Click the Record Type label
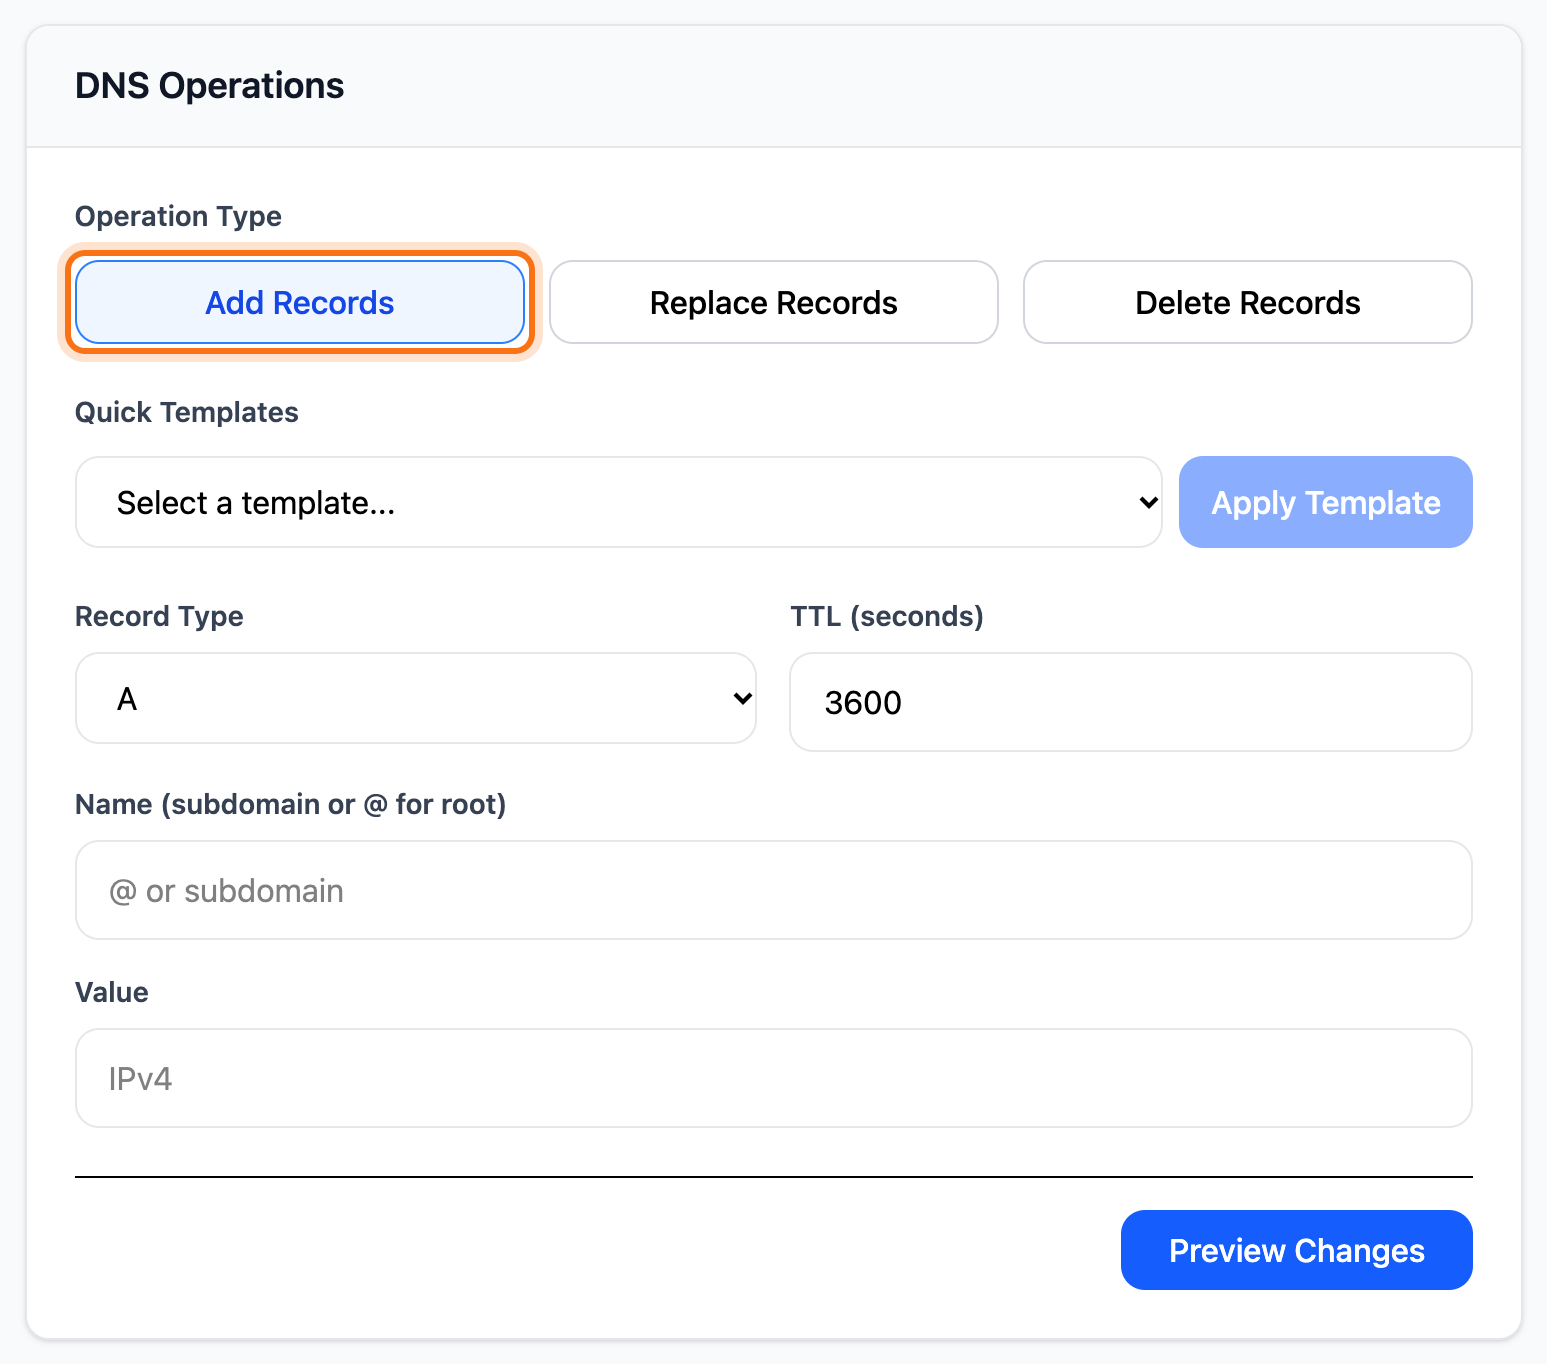Image resolution: width=1547 pixels, height=1364 pixels. [160, 616]
